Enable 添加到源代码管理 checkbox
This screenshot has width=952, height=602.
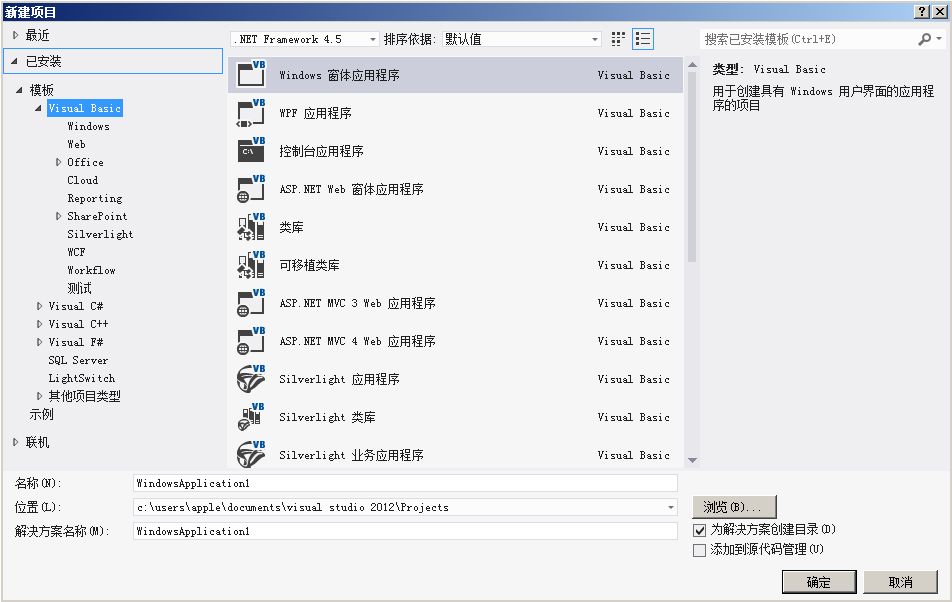(699, 550)
